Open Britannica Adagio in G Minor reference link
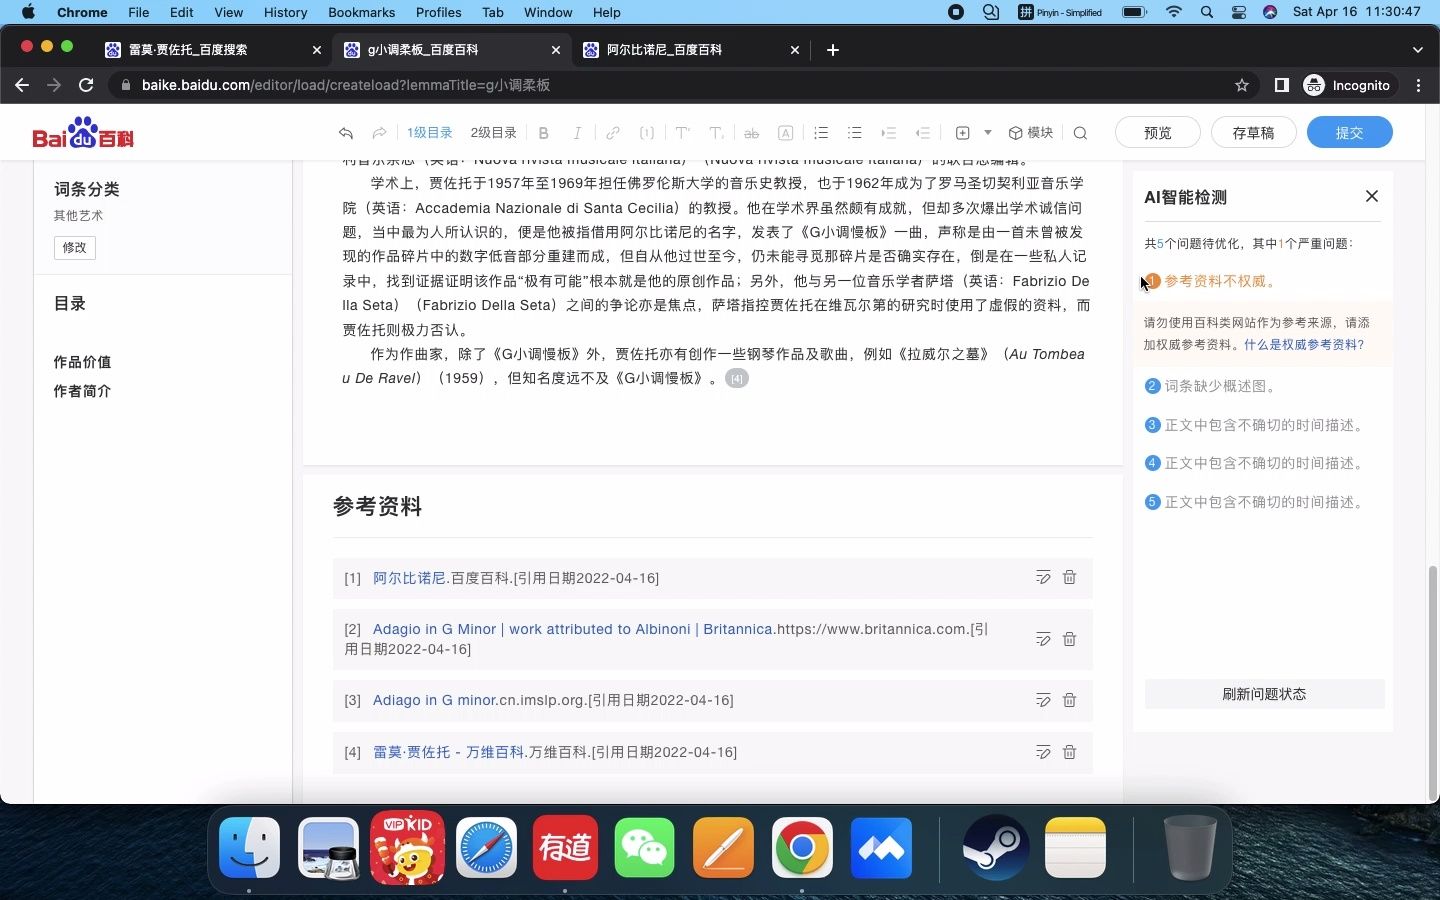The width and height of the screenshot is (1440, 900). pos(572,629)
